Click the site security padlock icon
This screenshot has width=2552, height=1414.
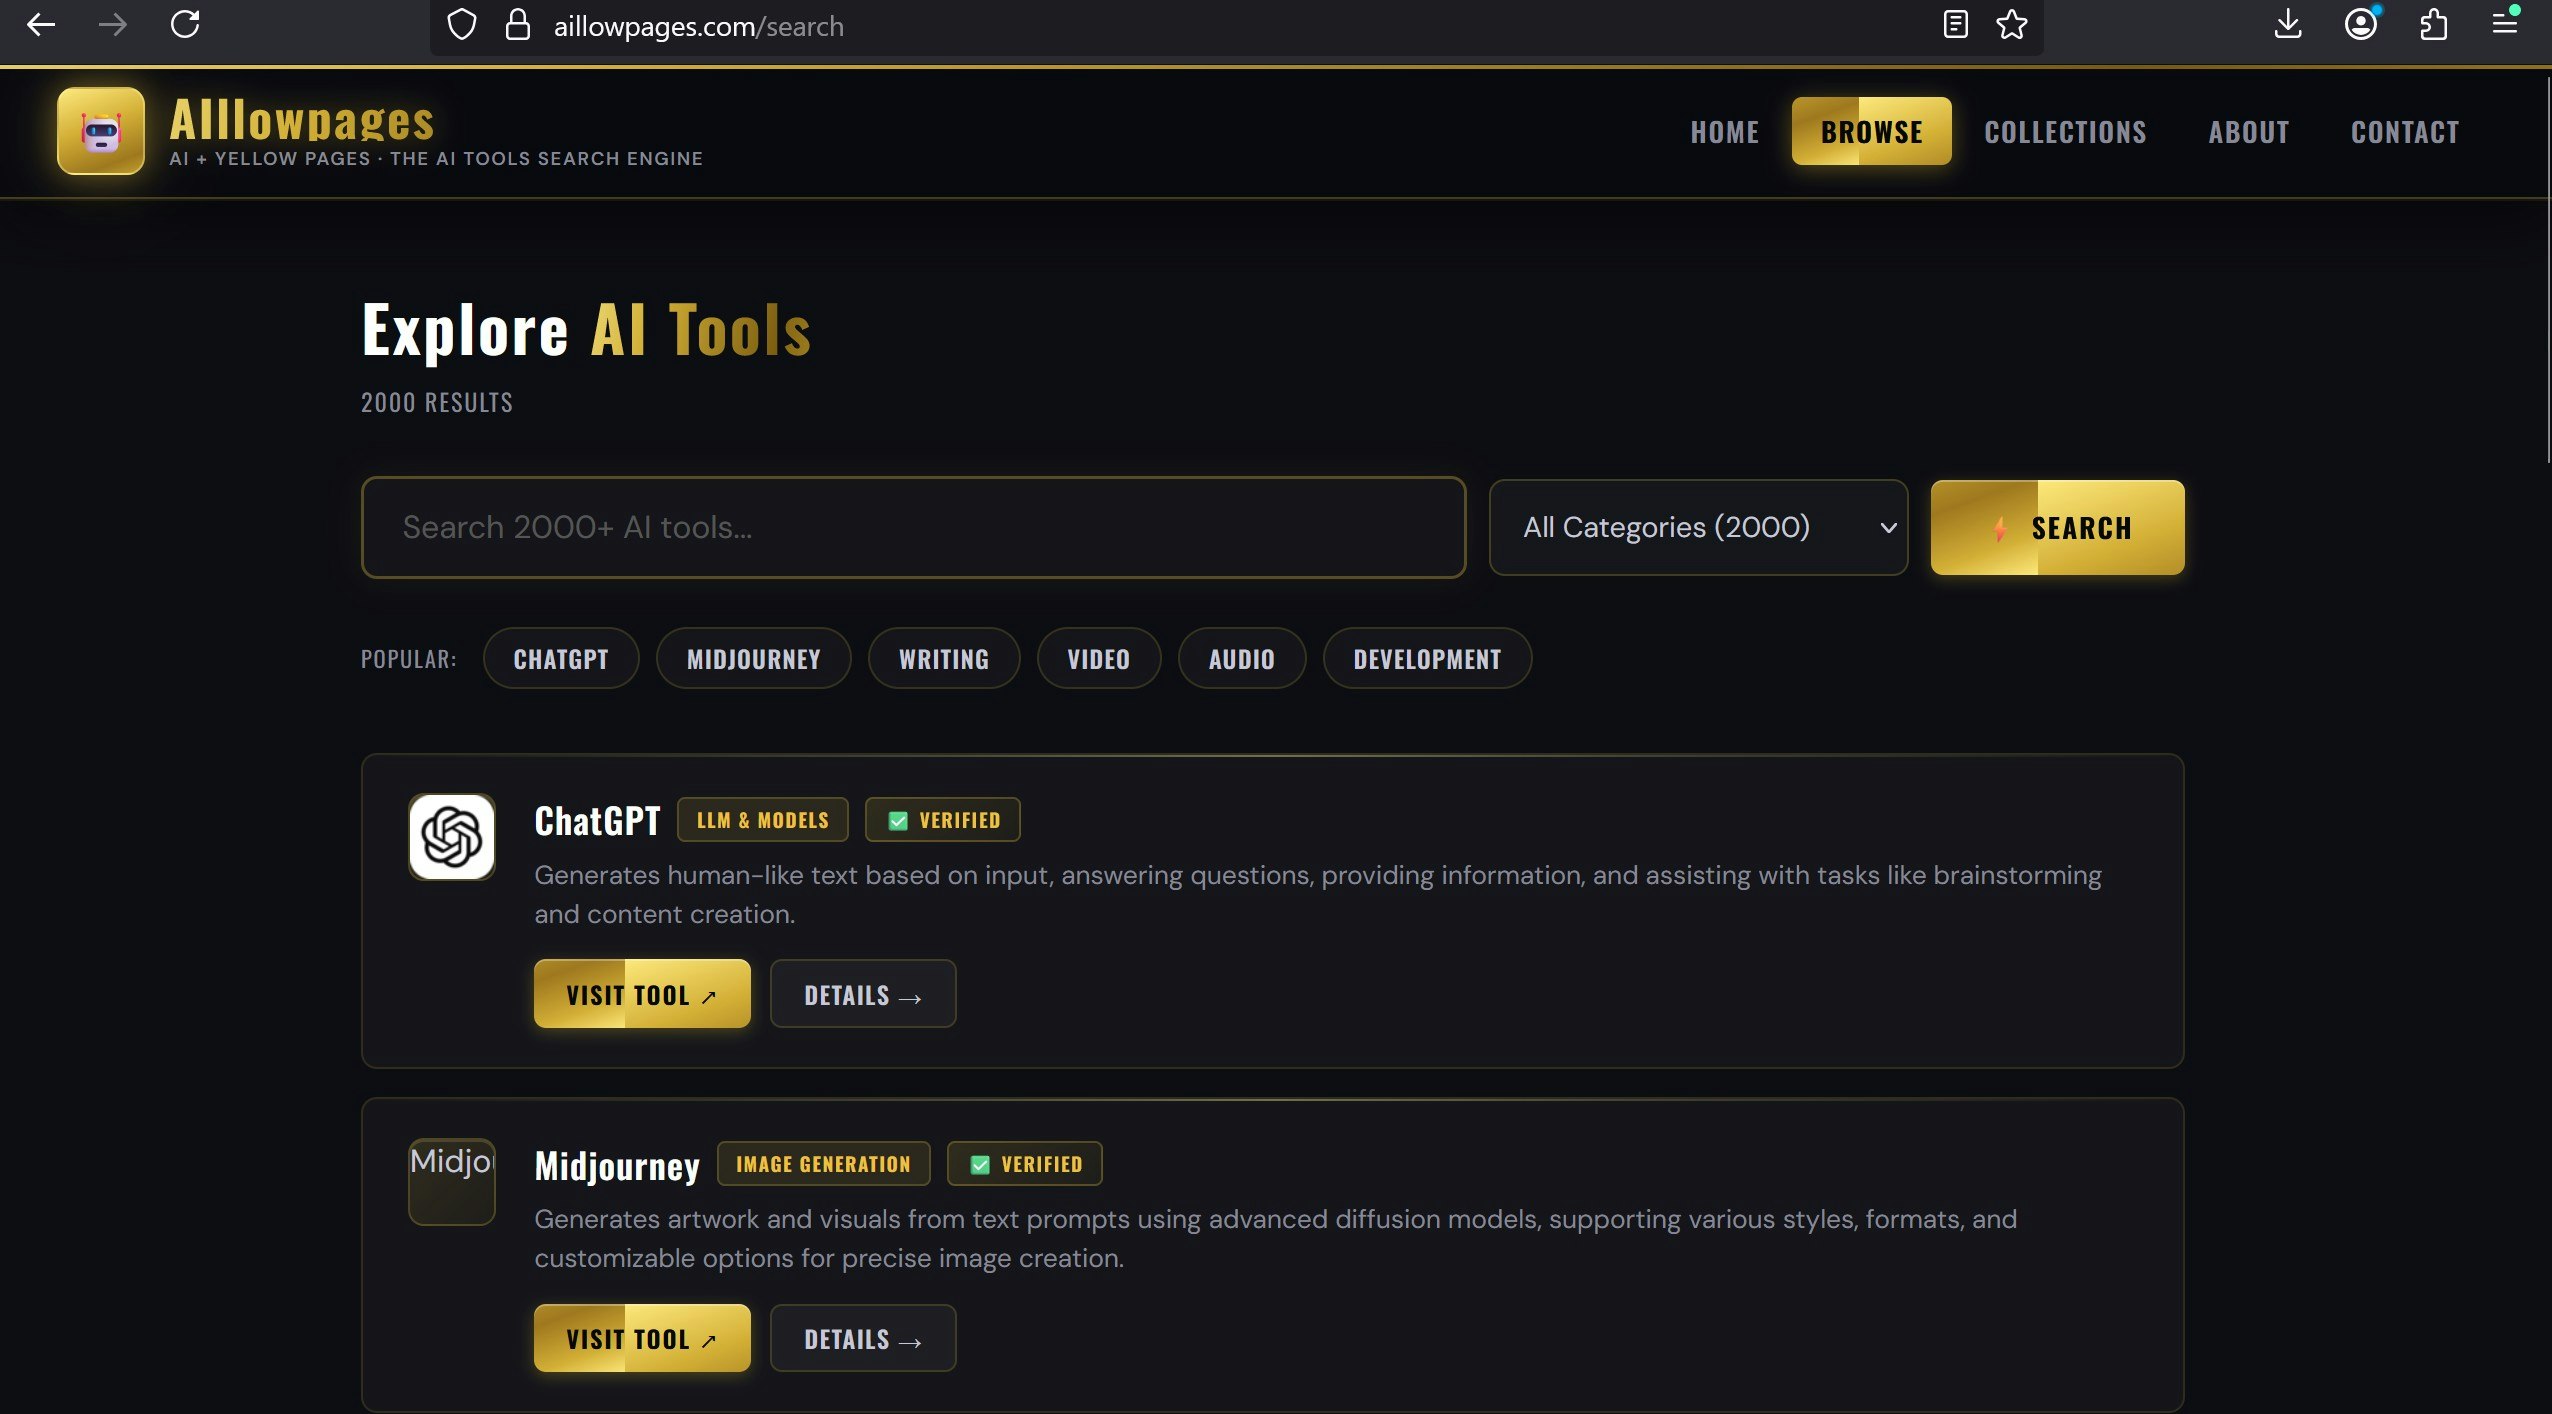[x=517, y=25]
